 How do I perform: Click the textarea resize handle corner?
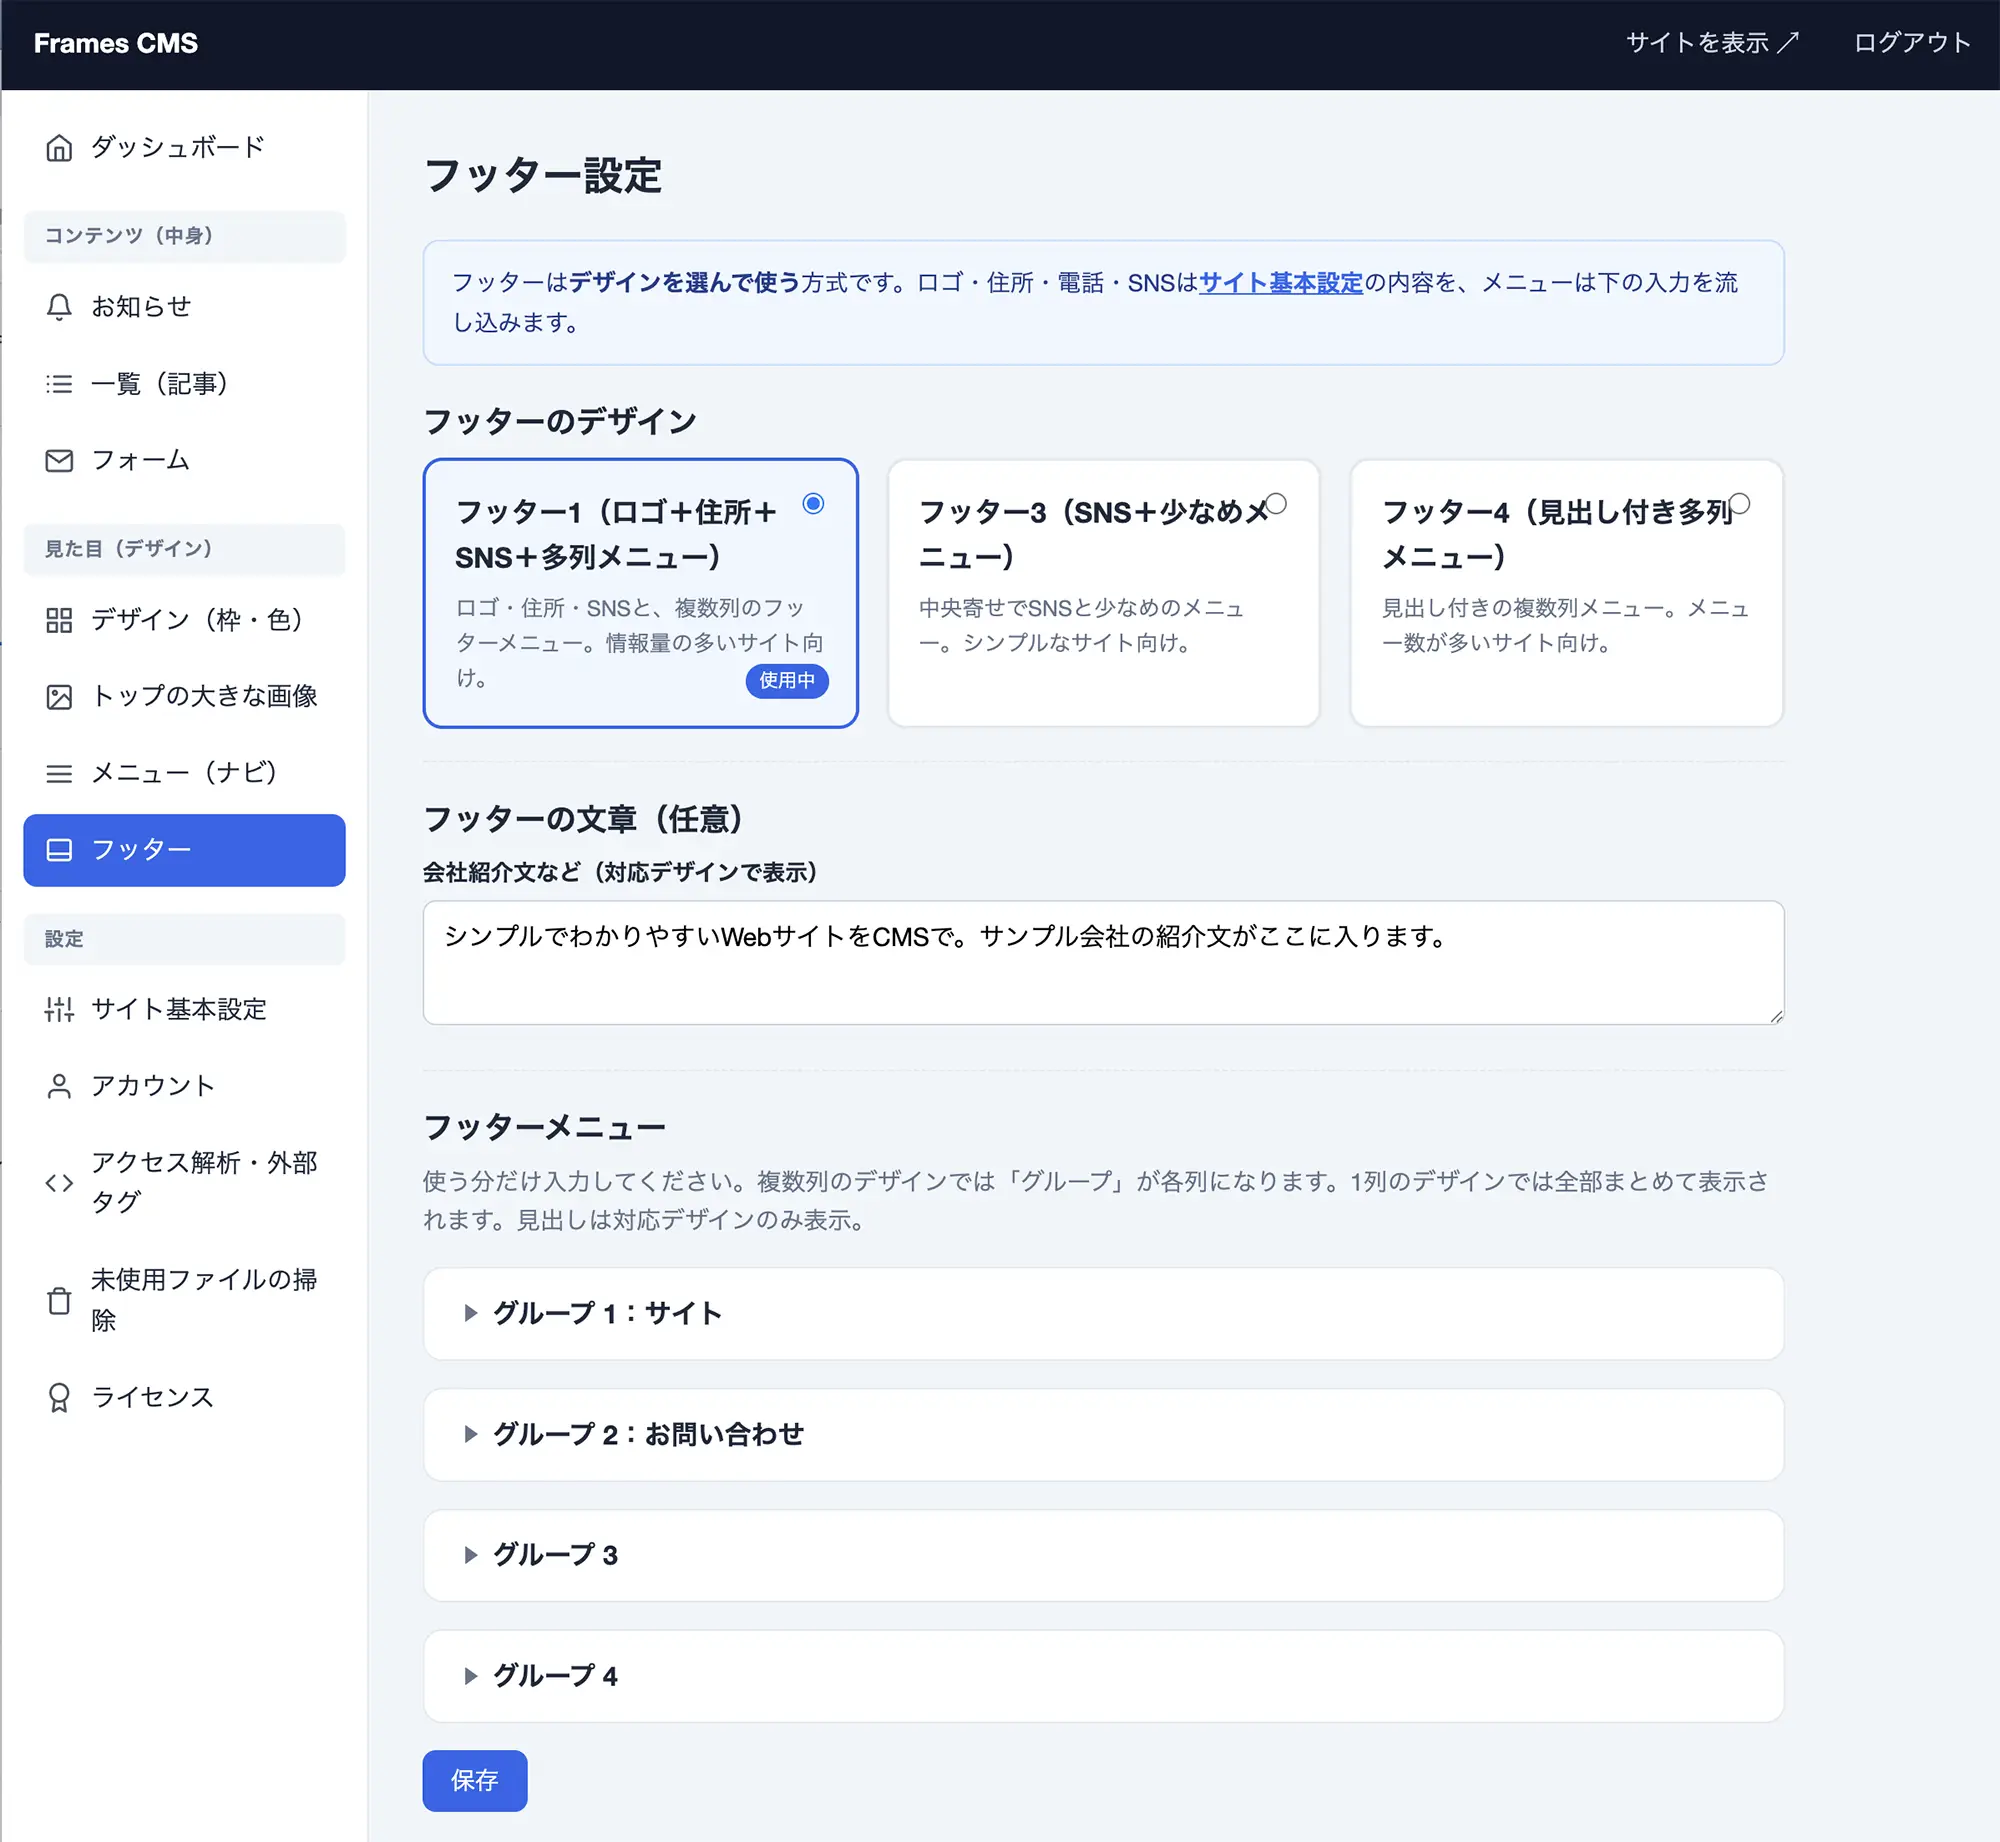(x=1776, y=1016)
